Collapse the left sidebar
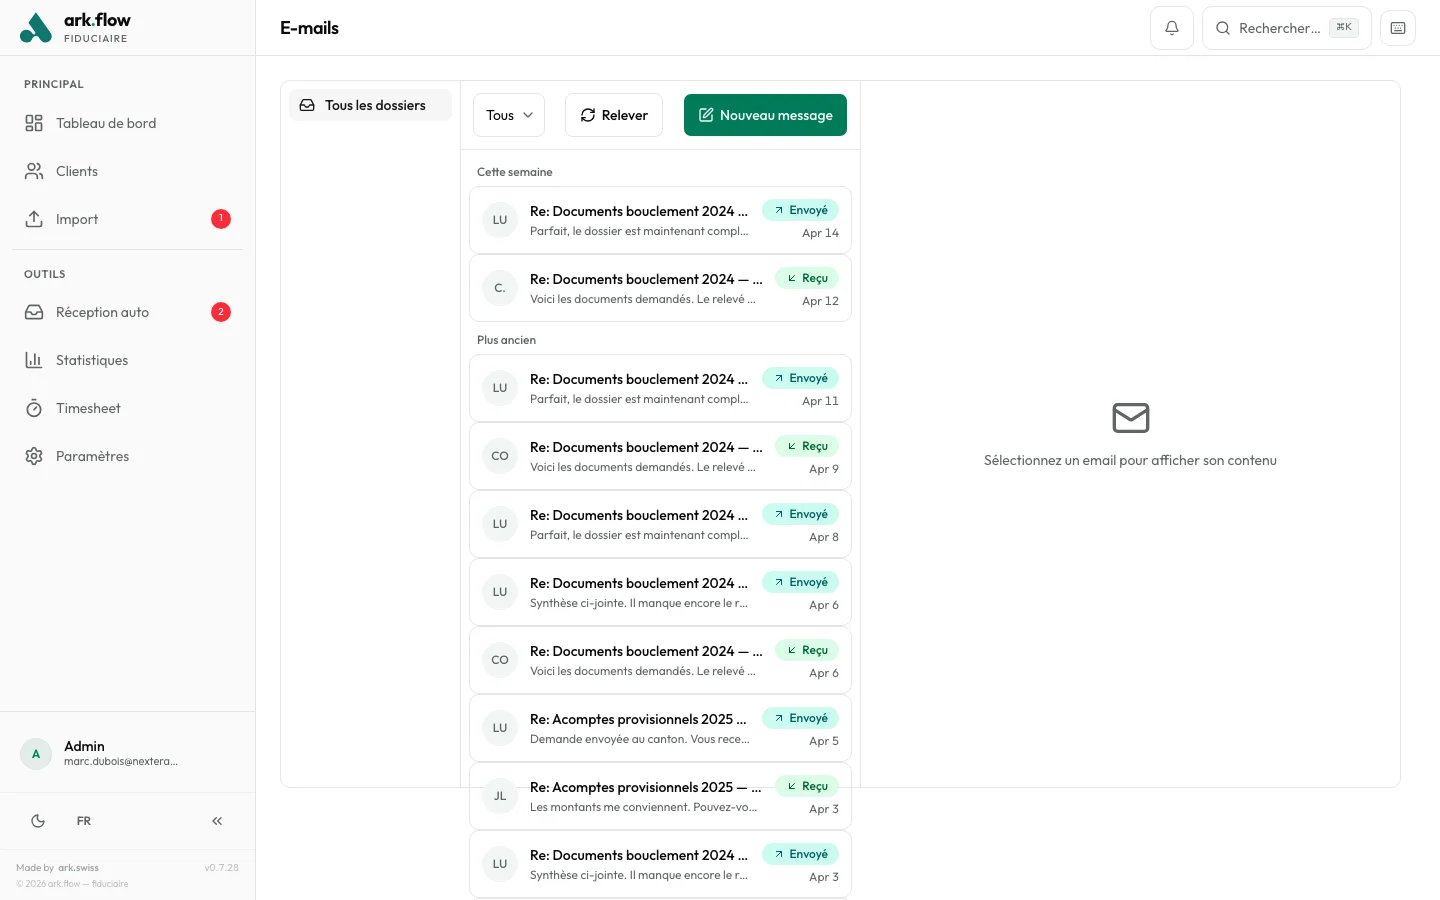This screenshot has height=900, width=1440. tap(217, 820)
